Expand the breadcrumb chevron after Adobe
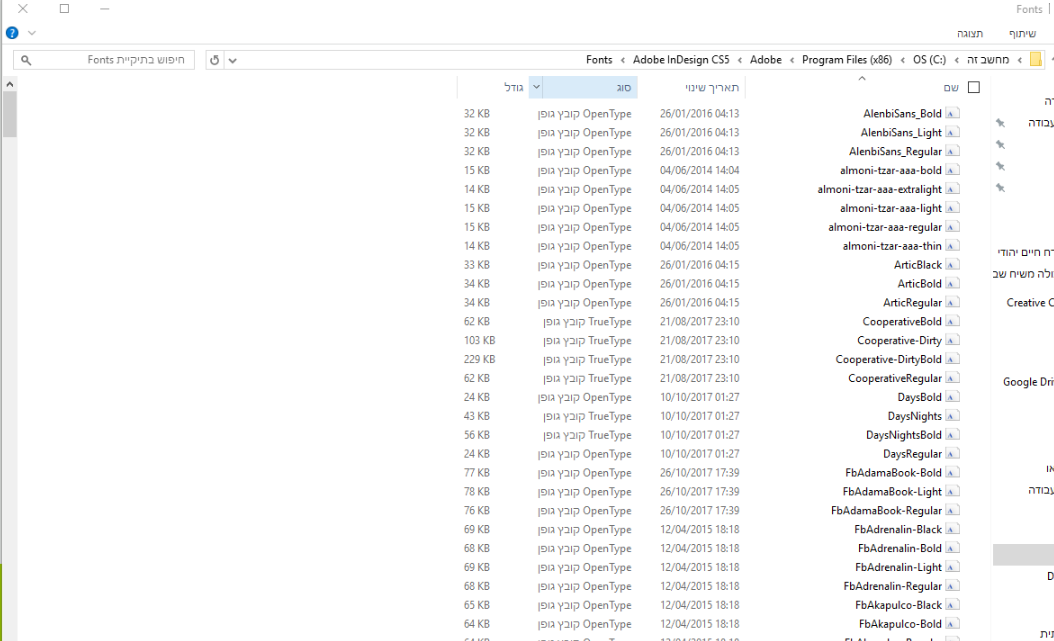The width and height of the screenshot is (1054, 641). tap(740, 60)
